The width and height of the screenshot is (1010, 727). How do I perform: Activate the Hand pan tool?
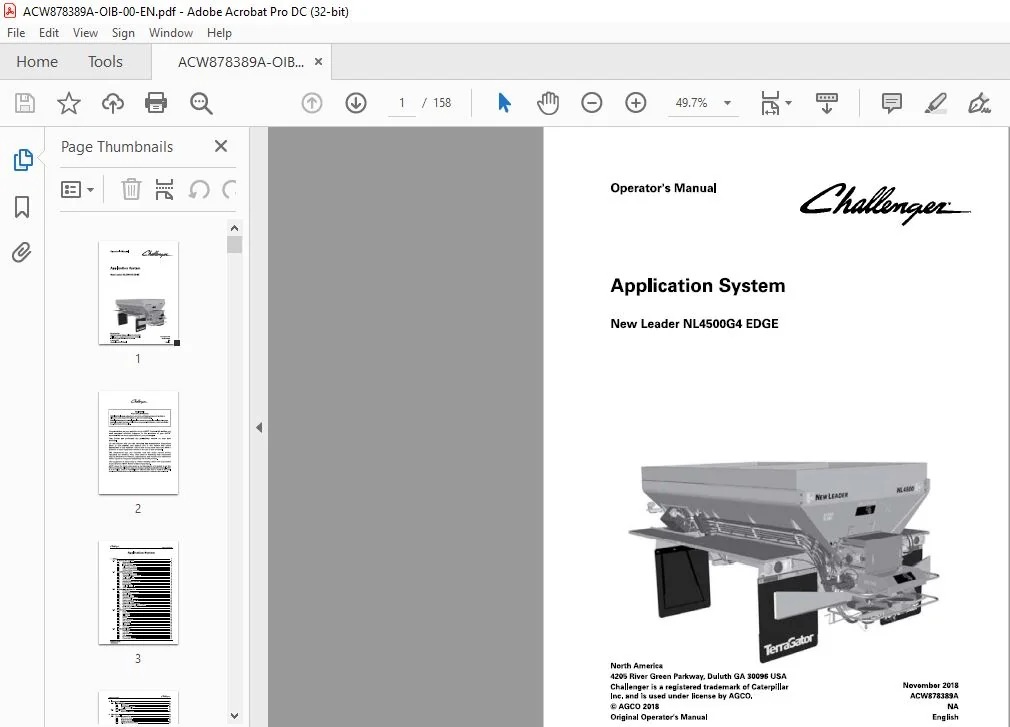tap(548, 103)
